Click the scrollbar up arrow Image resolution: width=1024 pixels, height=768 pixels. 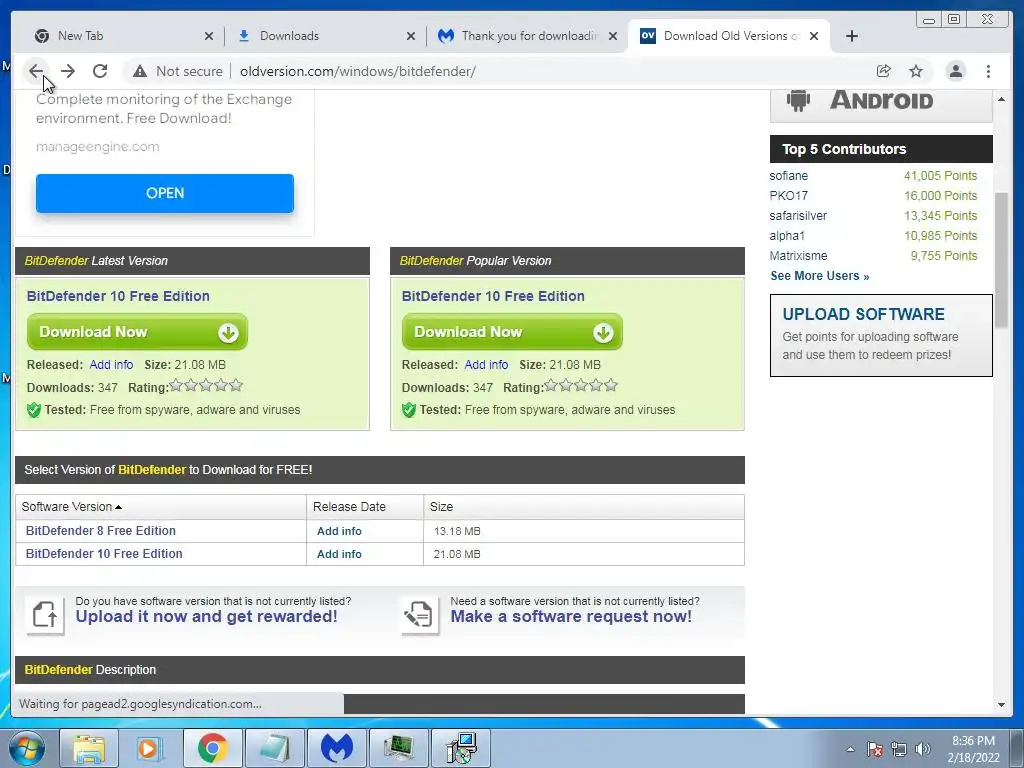pyautogui.click(x=1001, y=99)
